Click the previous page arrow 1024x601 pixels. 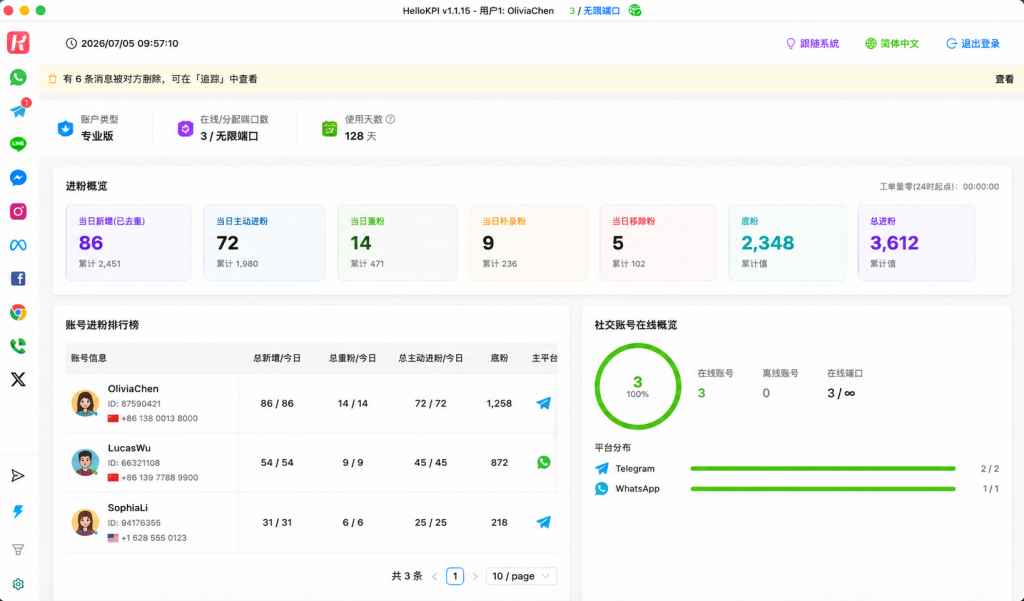(435, 576)
